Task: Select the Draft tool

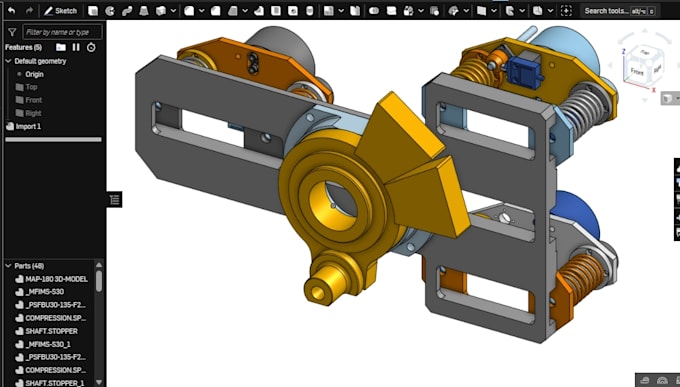Action: [x=232, y=11]
